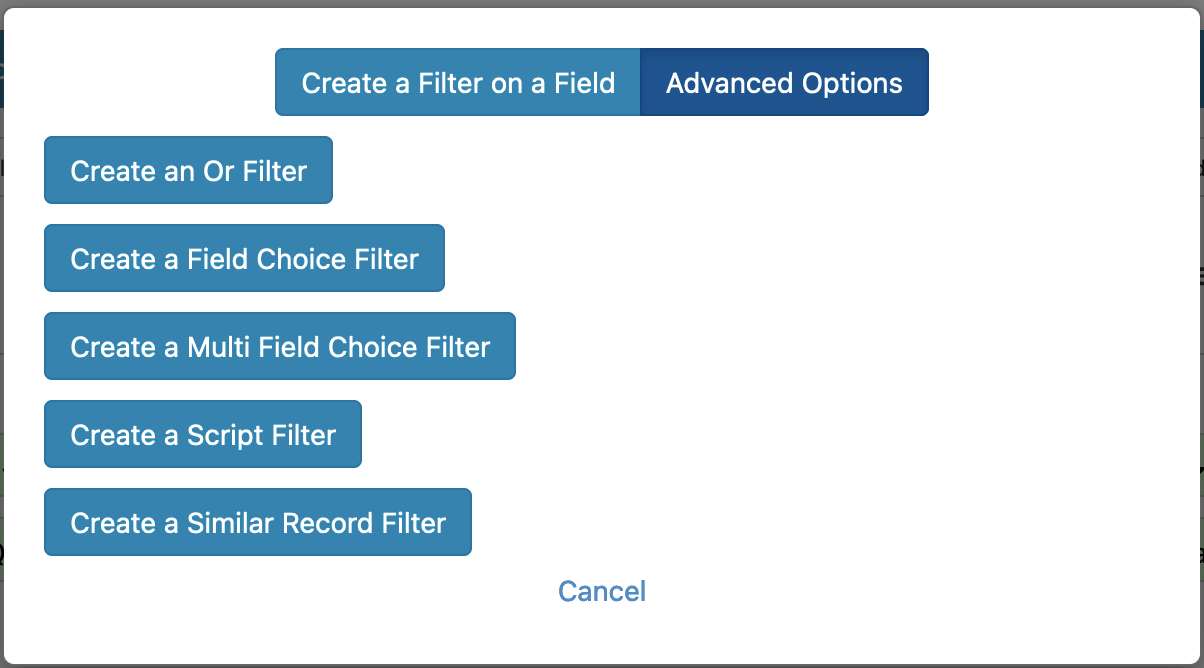Switch to the Create a Filter on a Field tab
This screenshot has width=1204, height=668.
tap(456, 82)
